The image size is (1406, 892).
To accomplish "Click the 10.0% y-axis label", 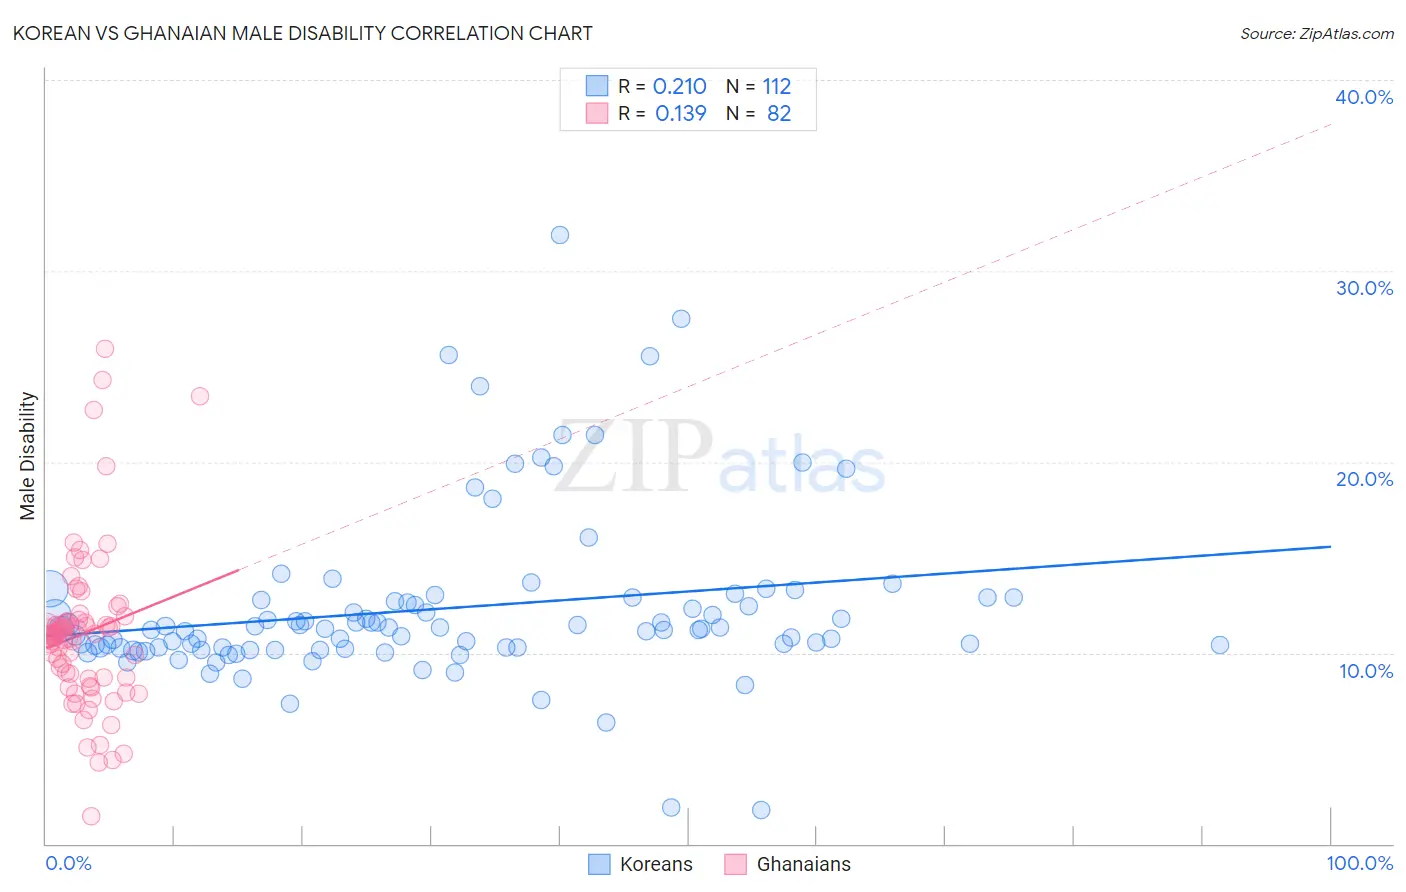I will (1366, 671).
